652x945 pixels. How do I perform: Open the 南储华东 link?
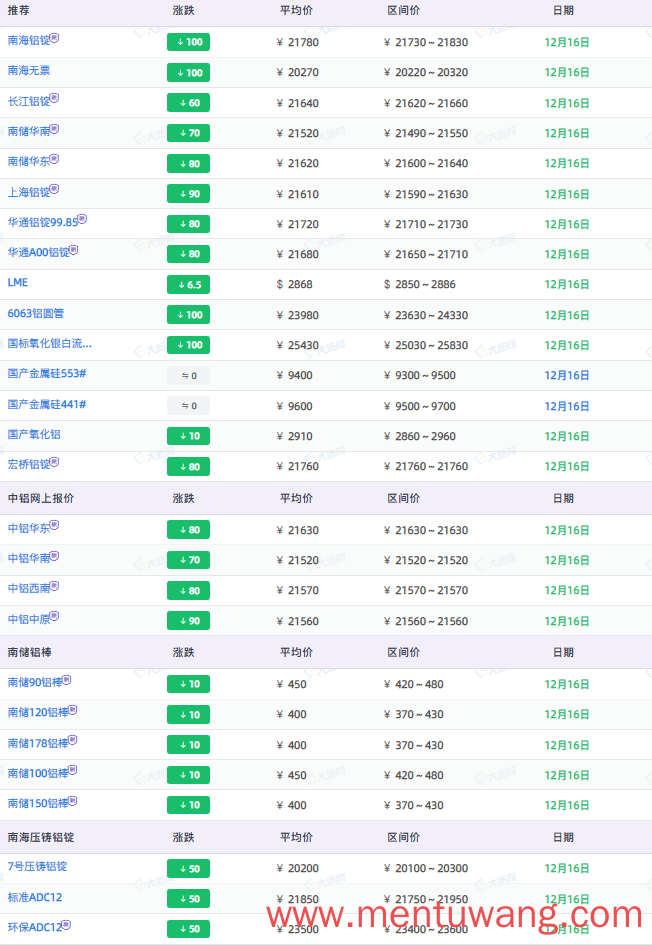point(28,162)
